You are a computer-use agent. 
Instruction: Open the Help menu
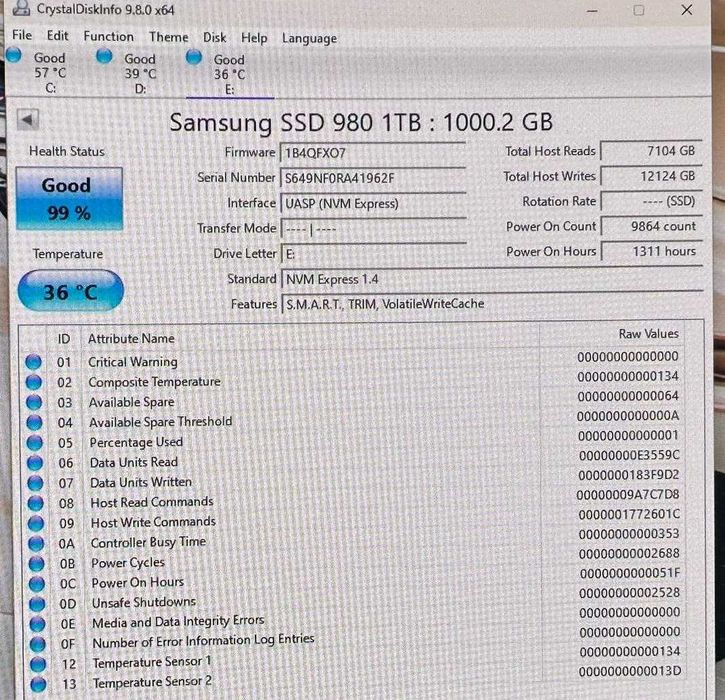[x=254, y=38]
